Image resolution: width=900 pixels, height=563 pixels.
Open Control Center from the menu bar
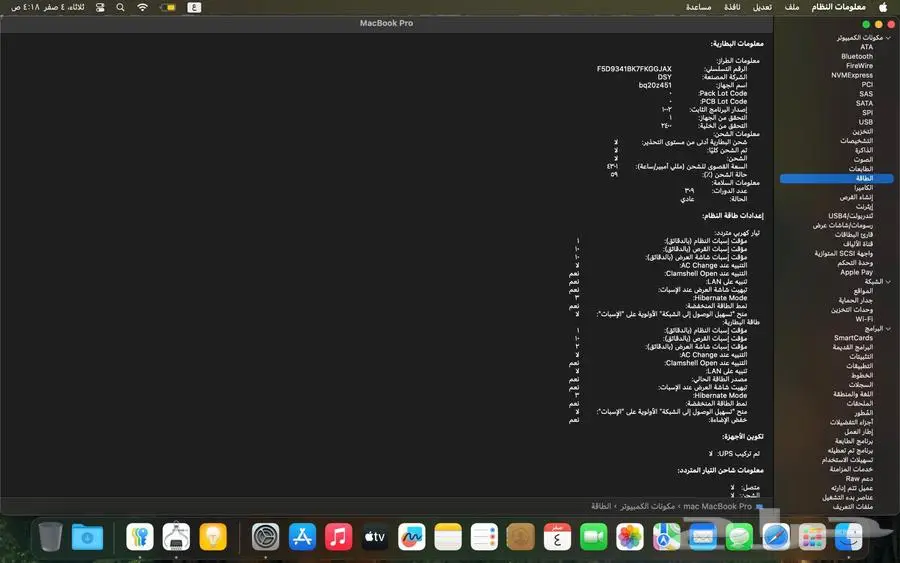click(x=100, y=7)
